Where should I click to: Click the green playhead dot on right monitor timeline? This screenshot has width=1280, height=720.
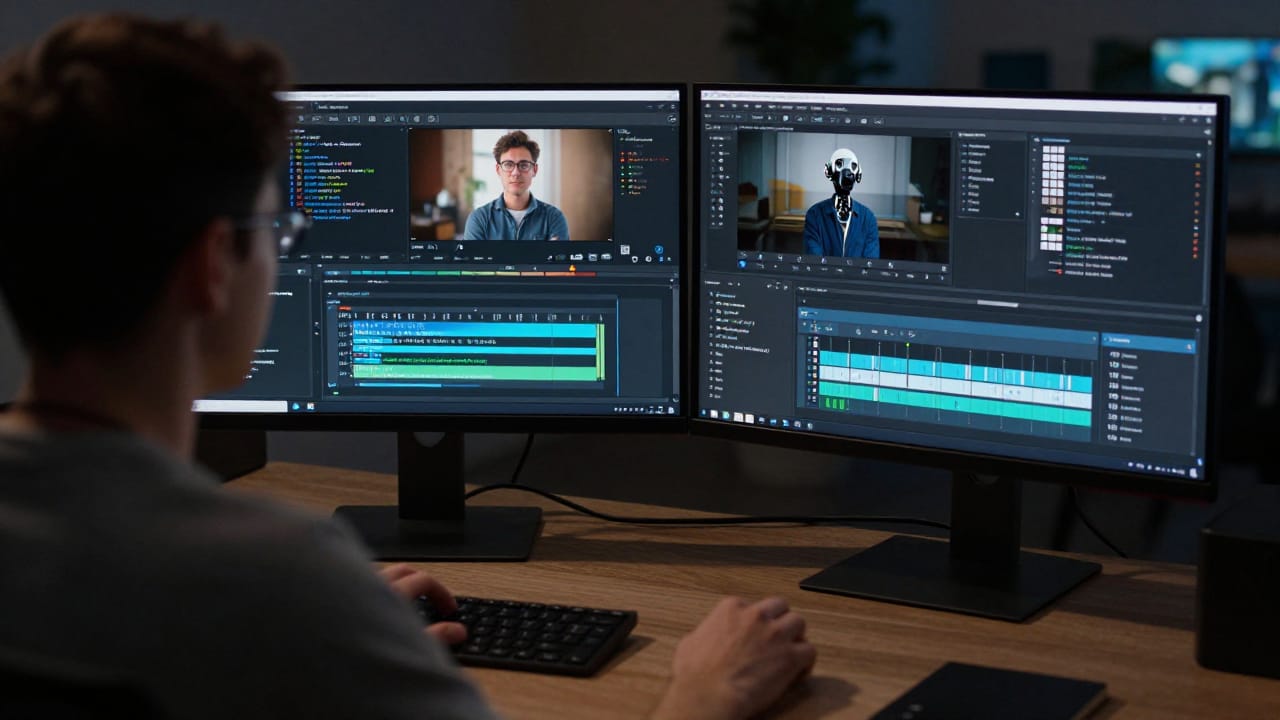point(907,344)
